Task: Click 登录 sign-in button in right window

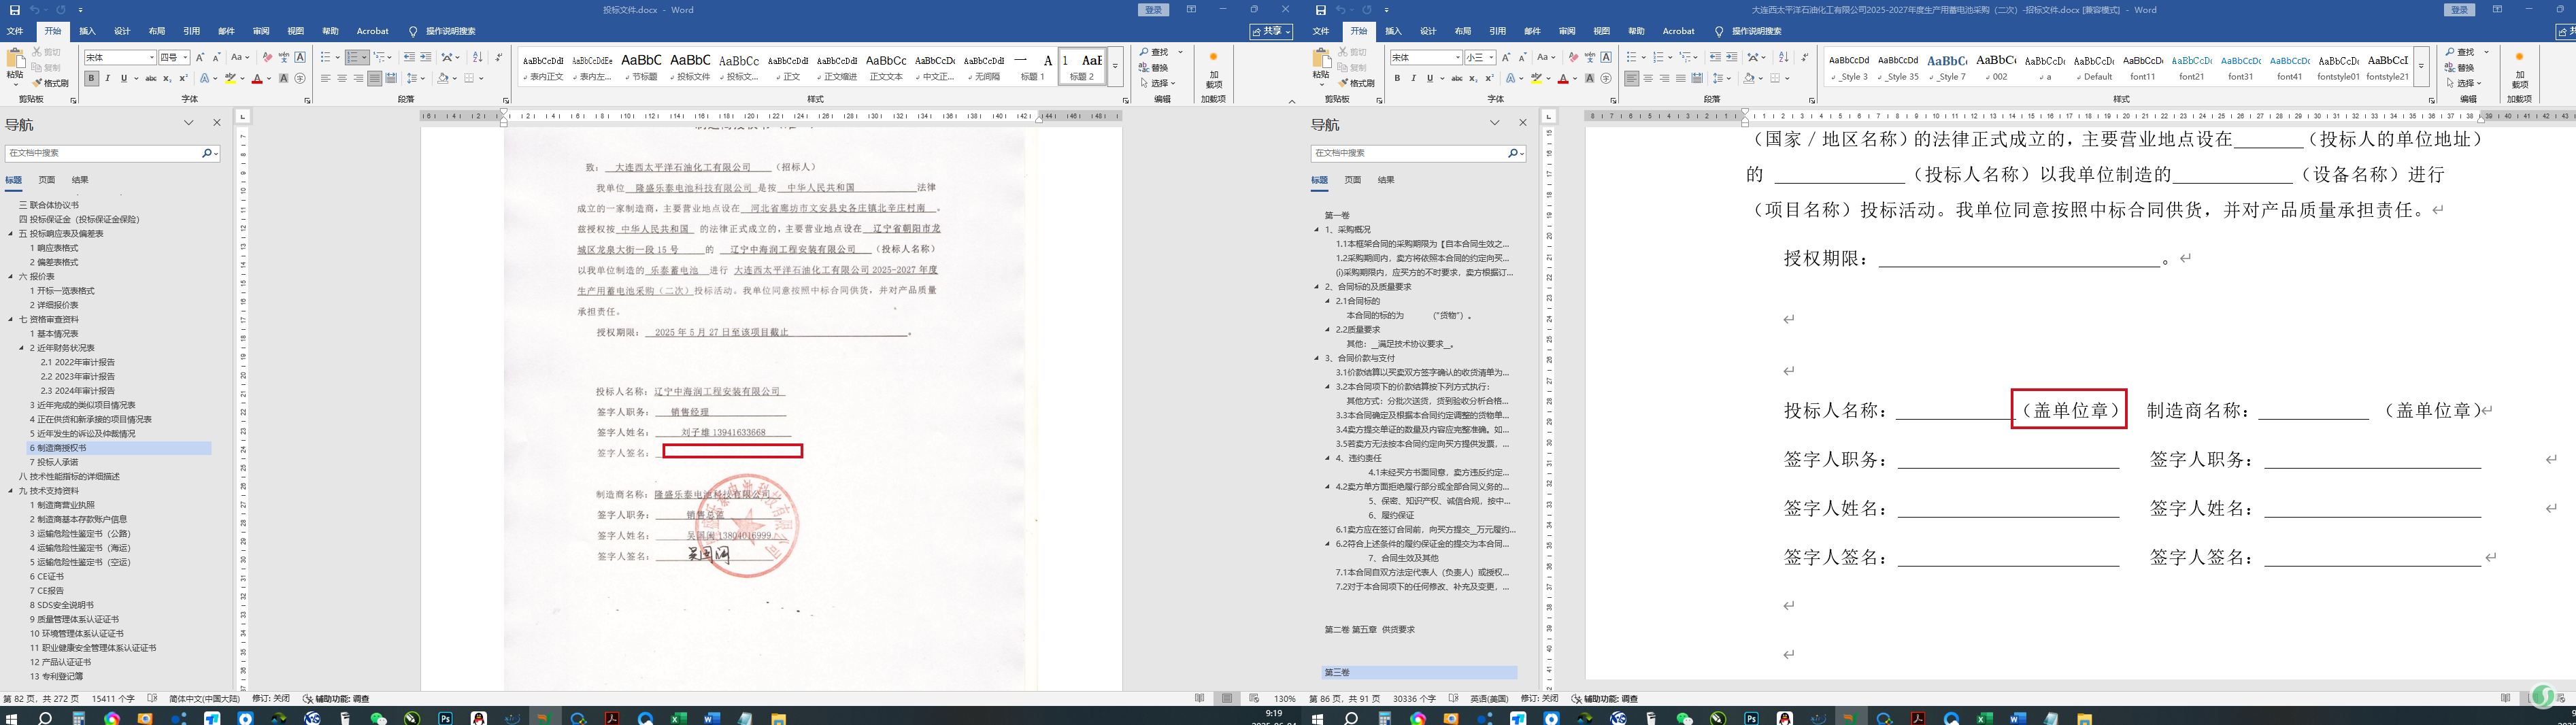Action: pos(2459,10)
